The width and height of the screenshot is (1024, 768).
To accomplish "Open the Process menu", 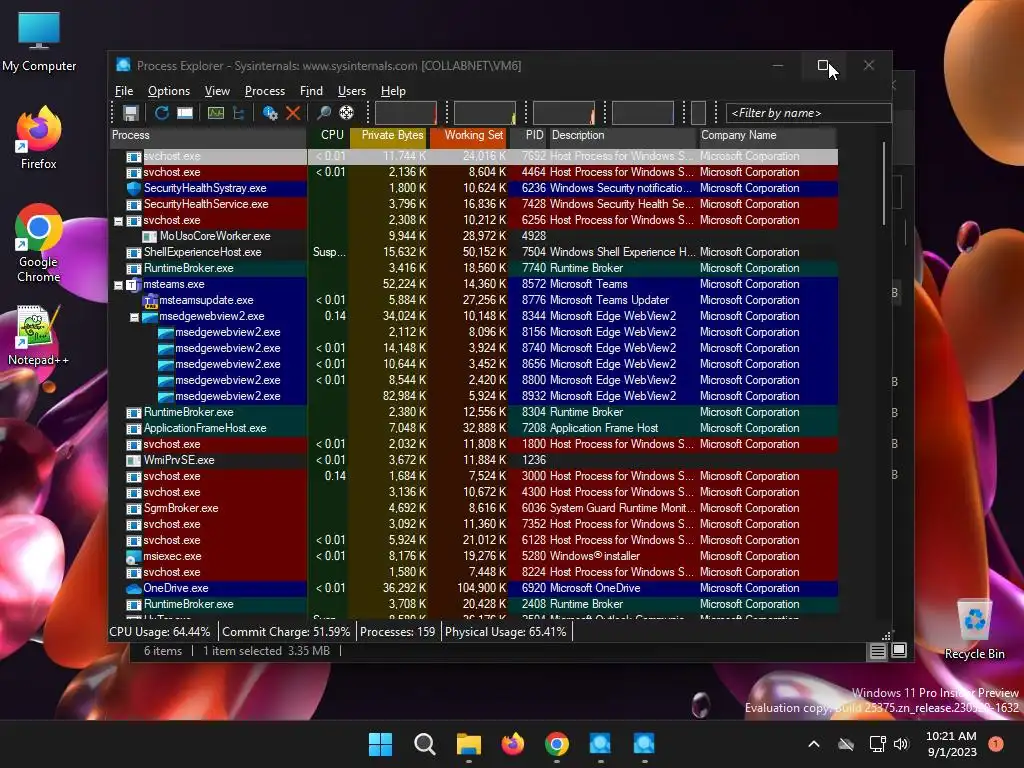I will click(264, 91).
